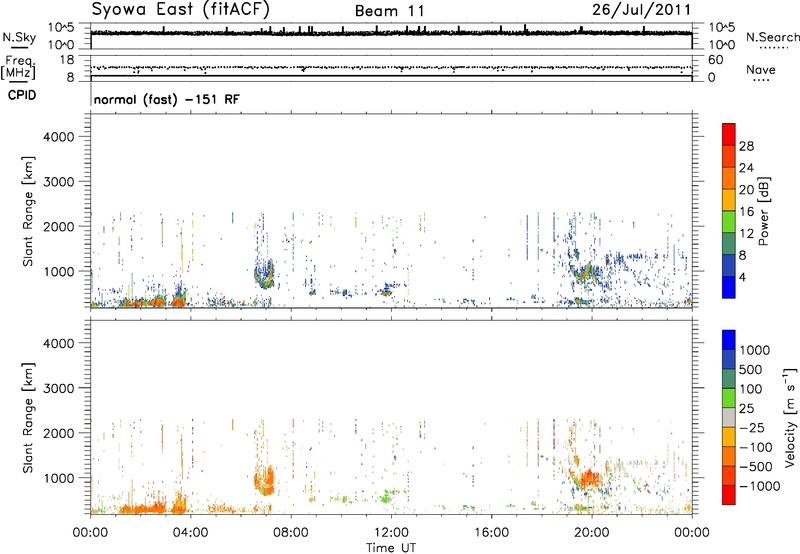Click the 20:00 echo patch in Velocity panel

[588, 480]
